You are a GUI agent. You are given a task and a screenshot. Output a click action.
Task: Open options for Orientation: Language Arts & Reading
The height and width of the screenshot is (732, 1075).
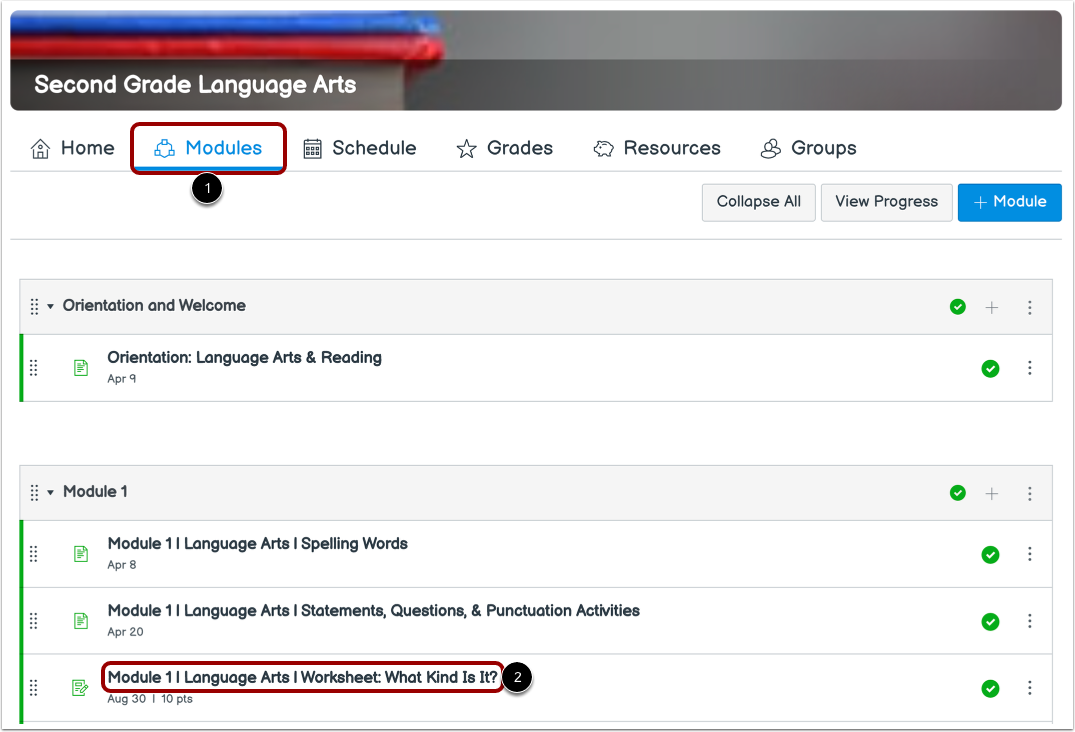1029,368
